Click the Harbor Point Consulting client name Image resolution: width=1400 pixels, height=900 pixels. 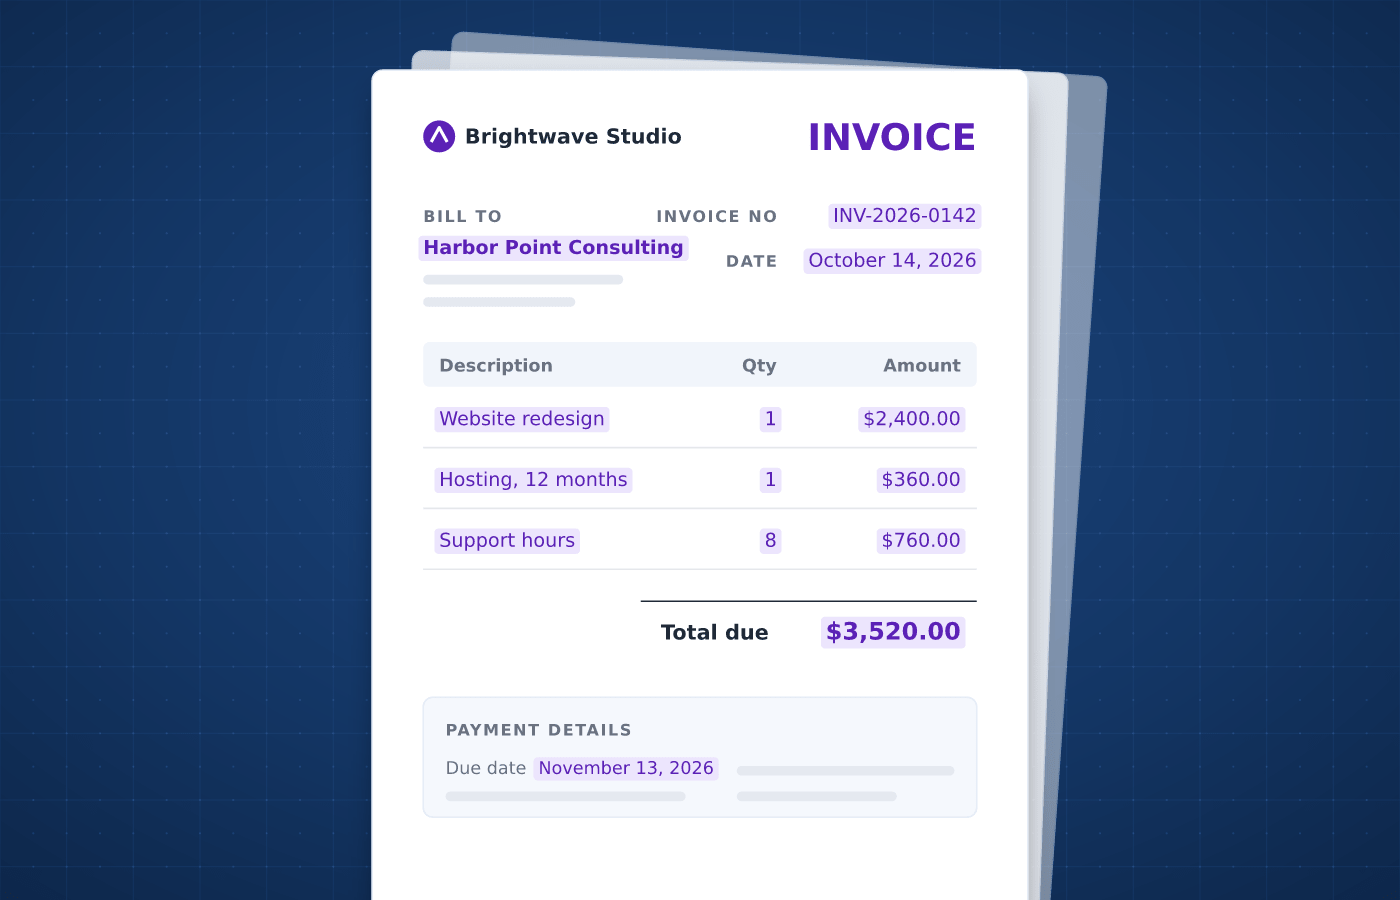[x=553, y=248]
